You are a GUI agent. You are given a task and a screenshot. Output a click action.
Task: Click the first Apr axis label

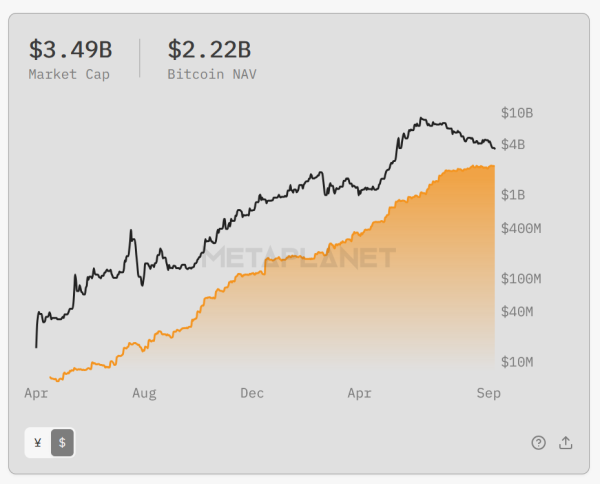point(36,393)
